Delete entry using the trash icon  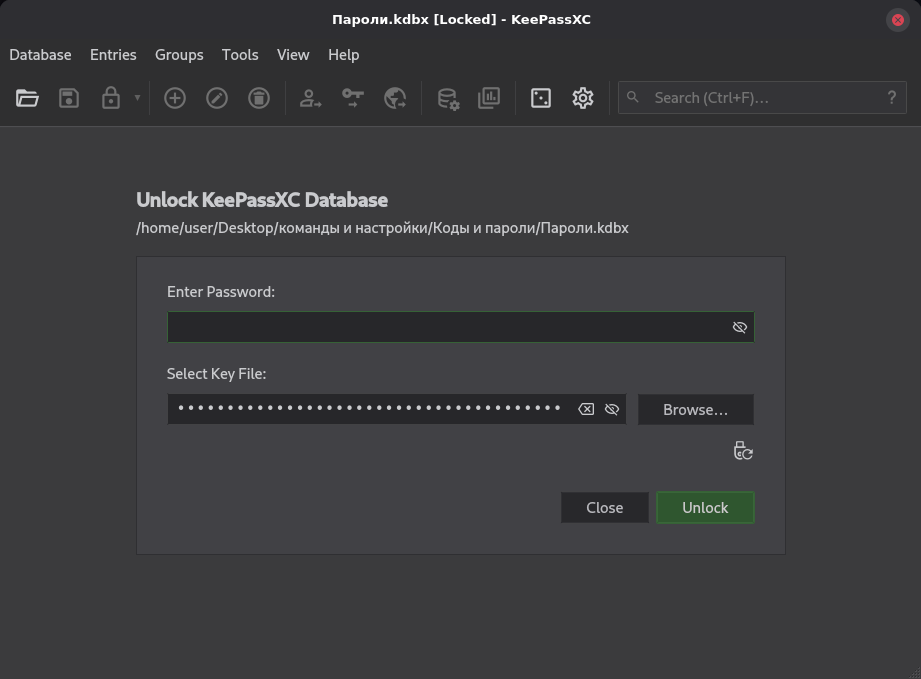(x=258, y=98)
